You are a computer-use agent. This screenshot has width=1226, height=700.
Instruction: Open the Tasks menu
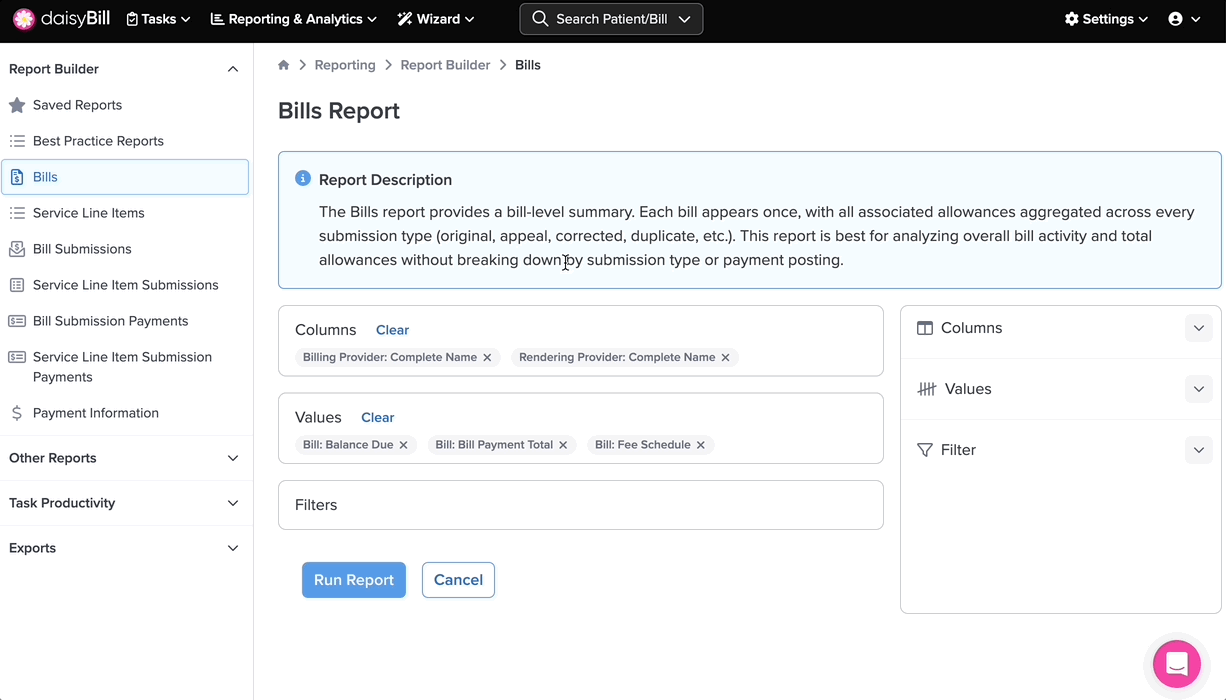pyautogui.click(x=158, y=19)
